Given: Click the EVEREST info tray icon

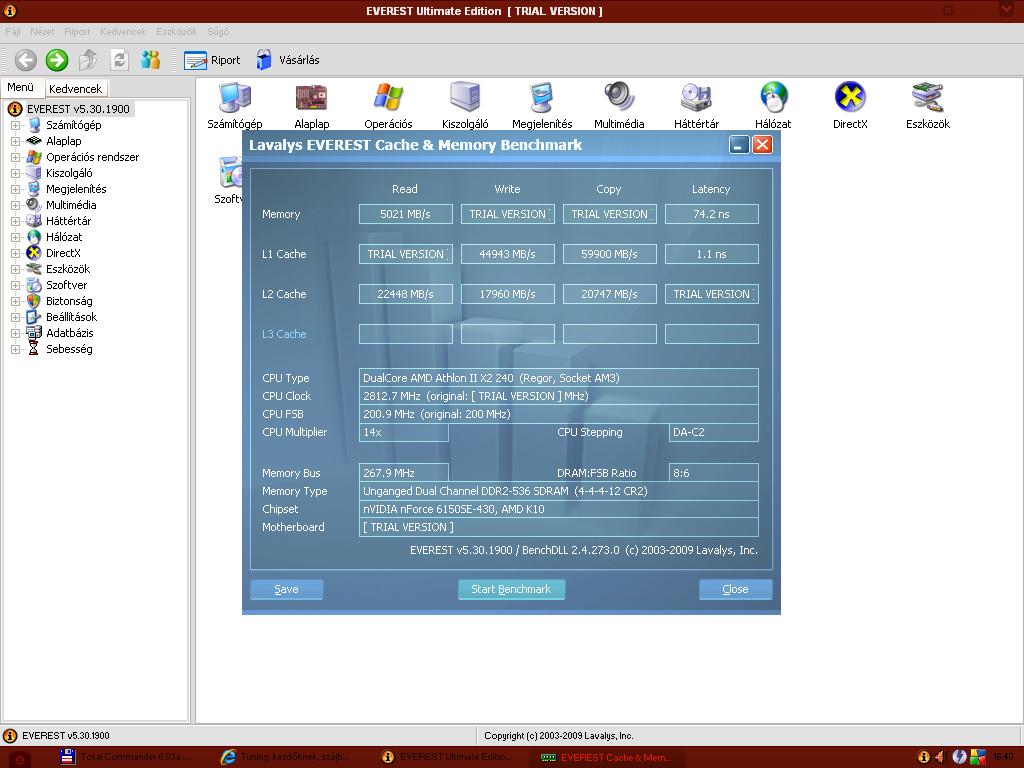Looking at the screenshot, I should (923, 757).
